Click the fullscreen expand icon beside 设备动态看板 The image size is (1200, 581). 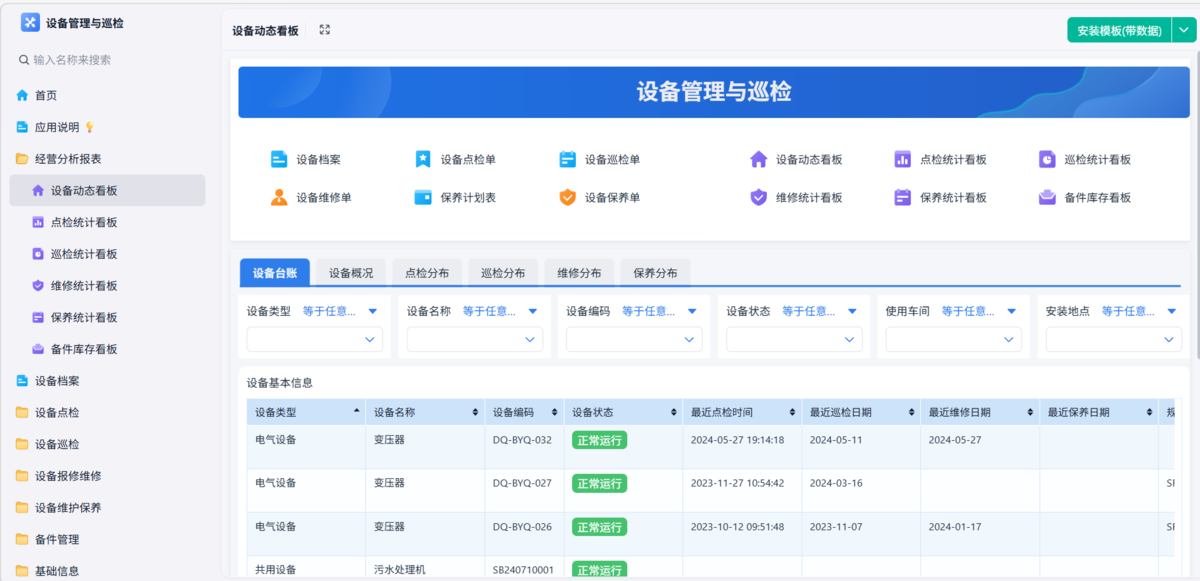click(x=324, y=30)
